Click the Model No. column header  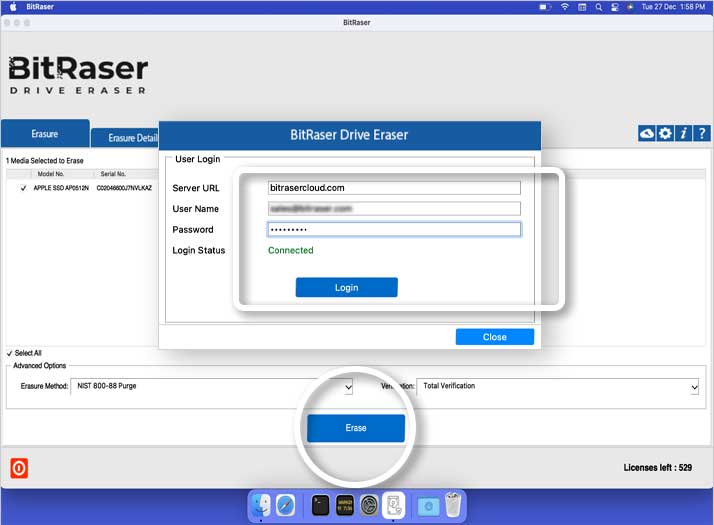tap(51, 174)
